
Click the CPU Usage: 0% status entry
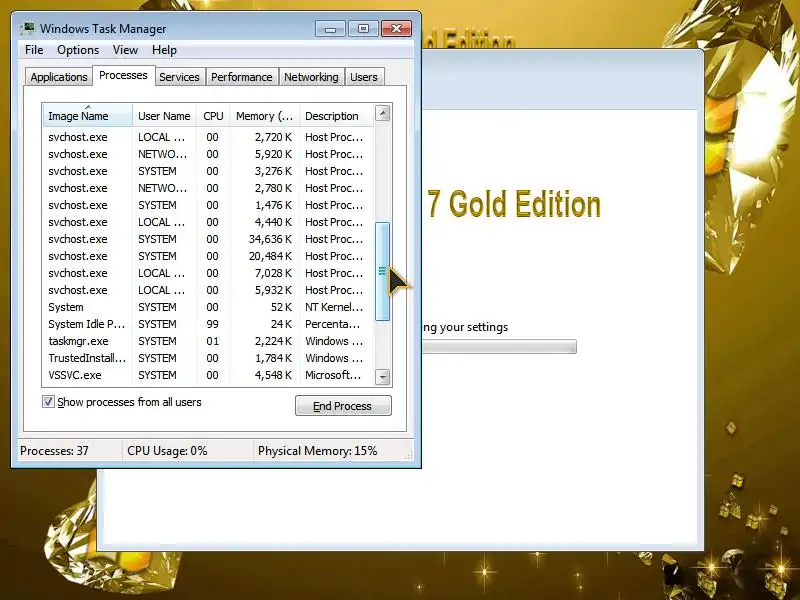coord(167,451)
